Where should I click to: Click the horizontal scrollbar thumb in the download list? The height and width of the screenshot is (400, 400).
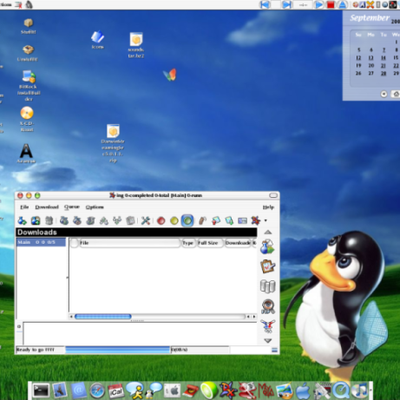point(103,316)
